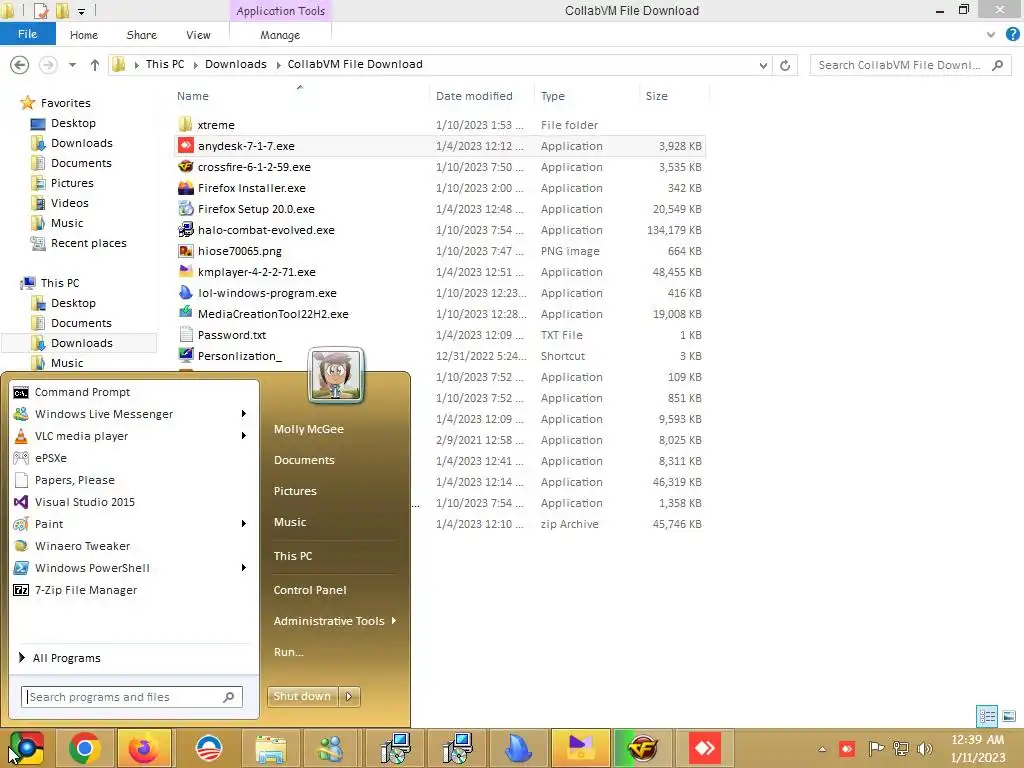Open shut down options arrow
1024x768 pixels.
point(349,696)
